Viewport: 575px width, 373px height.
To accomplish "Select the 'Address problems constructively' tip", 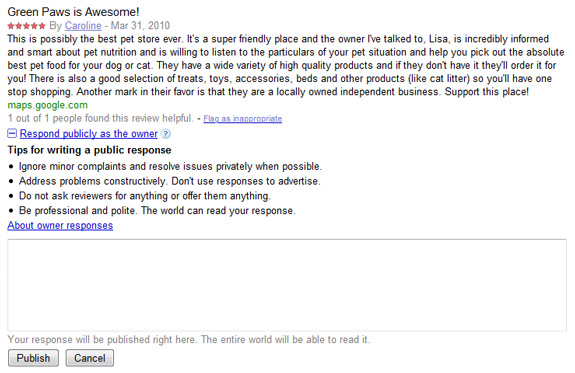I will 169,181.
